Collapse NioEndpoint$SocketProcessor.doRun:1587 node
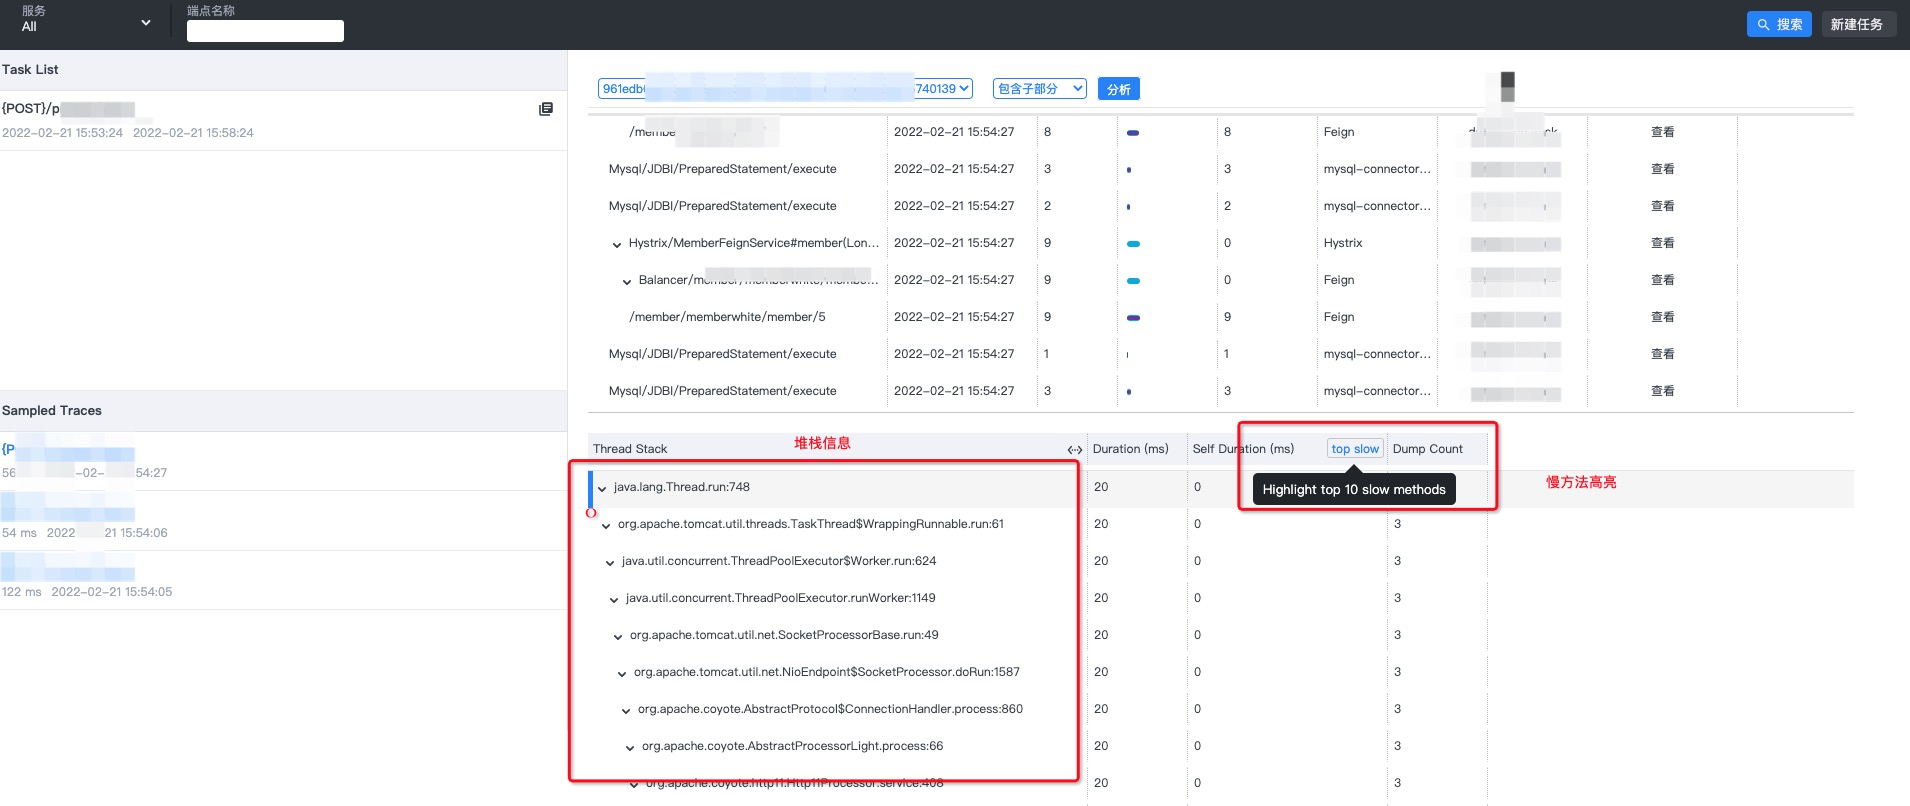 tap(622, 673)
